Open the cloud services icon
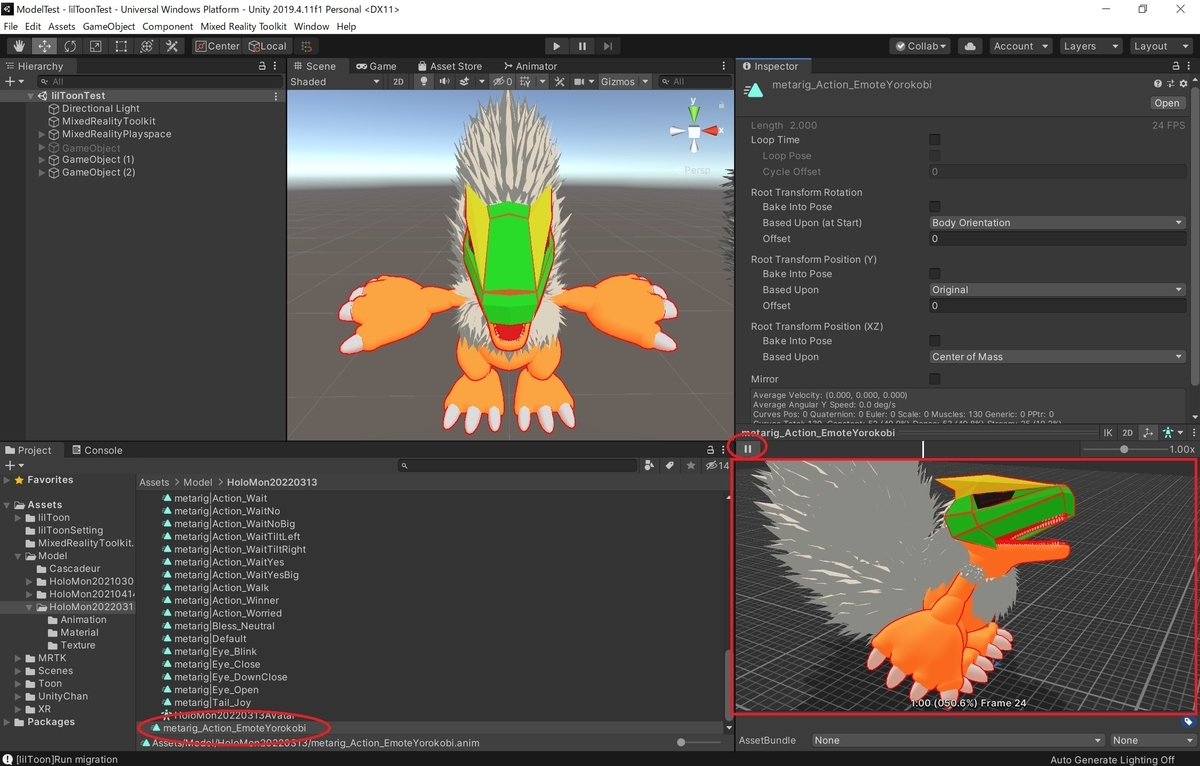1200x766 pixels. tap(969, 46)
